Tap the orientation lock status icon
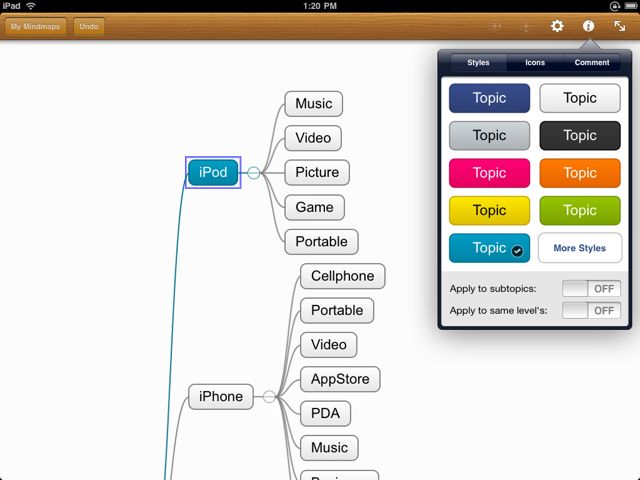The image size is (640, 480). tap(614, 6)
